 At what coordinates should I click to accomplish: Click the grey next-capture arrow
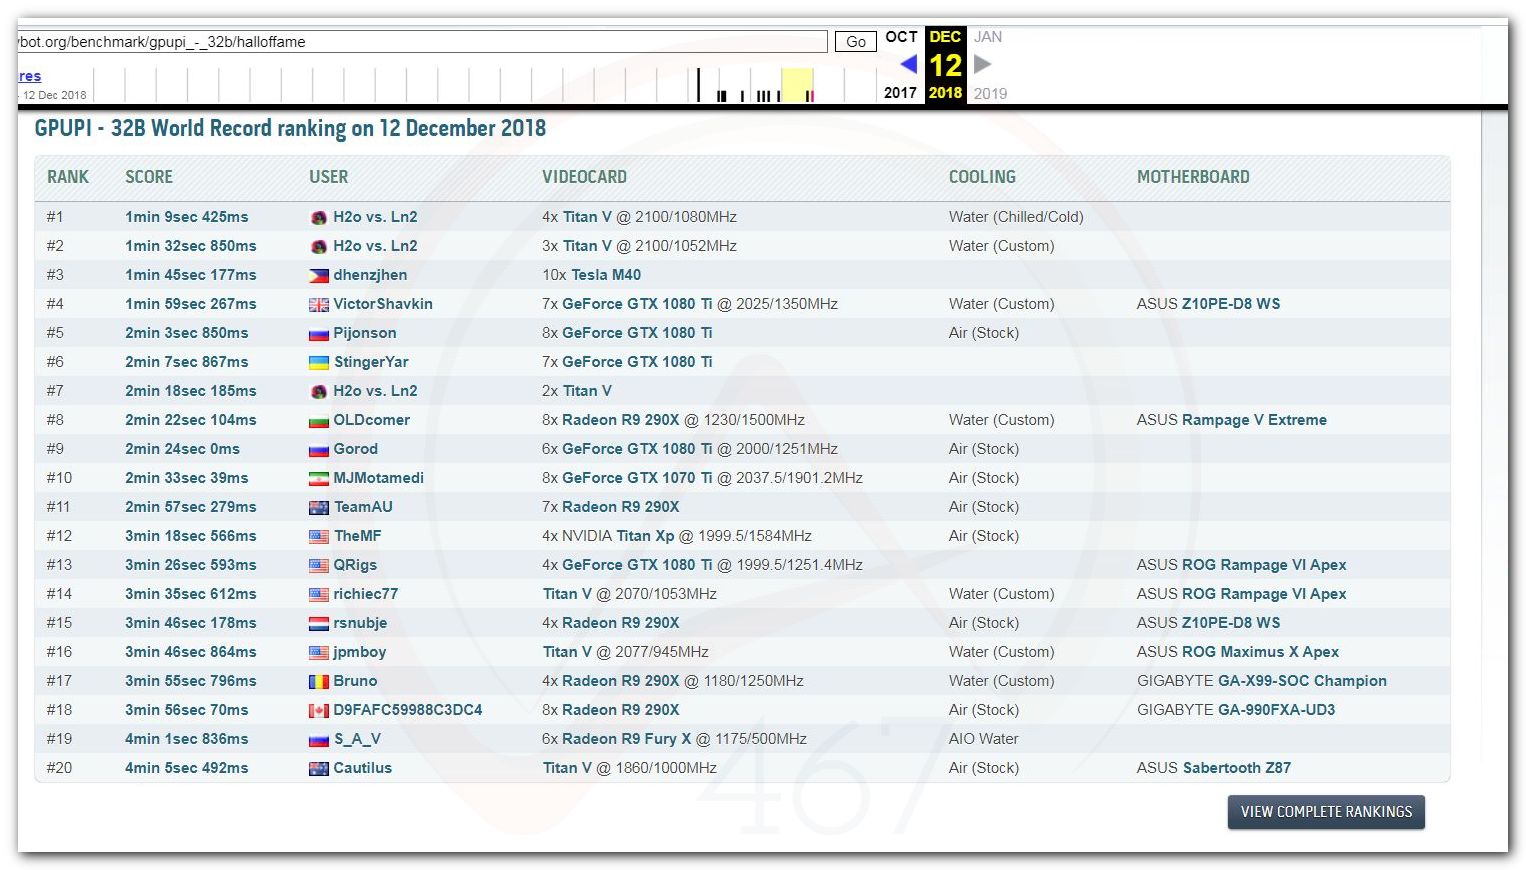pyautogui.click(x=982, y=64)
